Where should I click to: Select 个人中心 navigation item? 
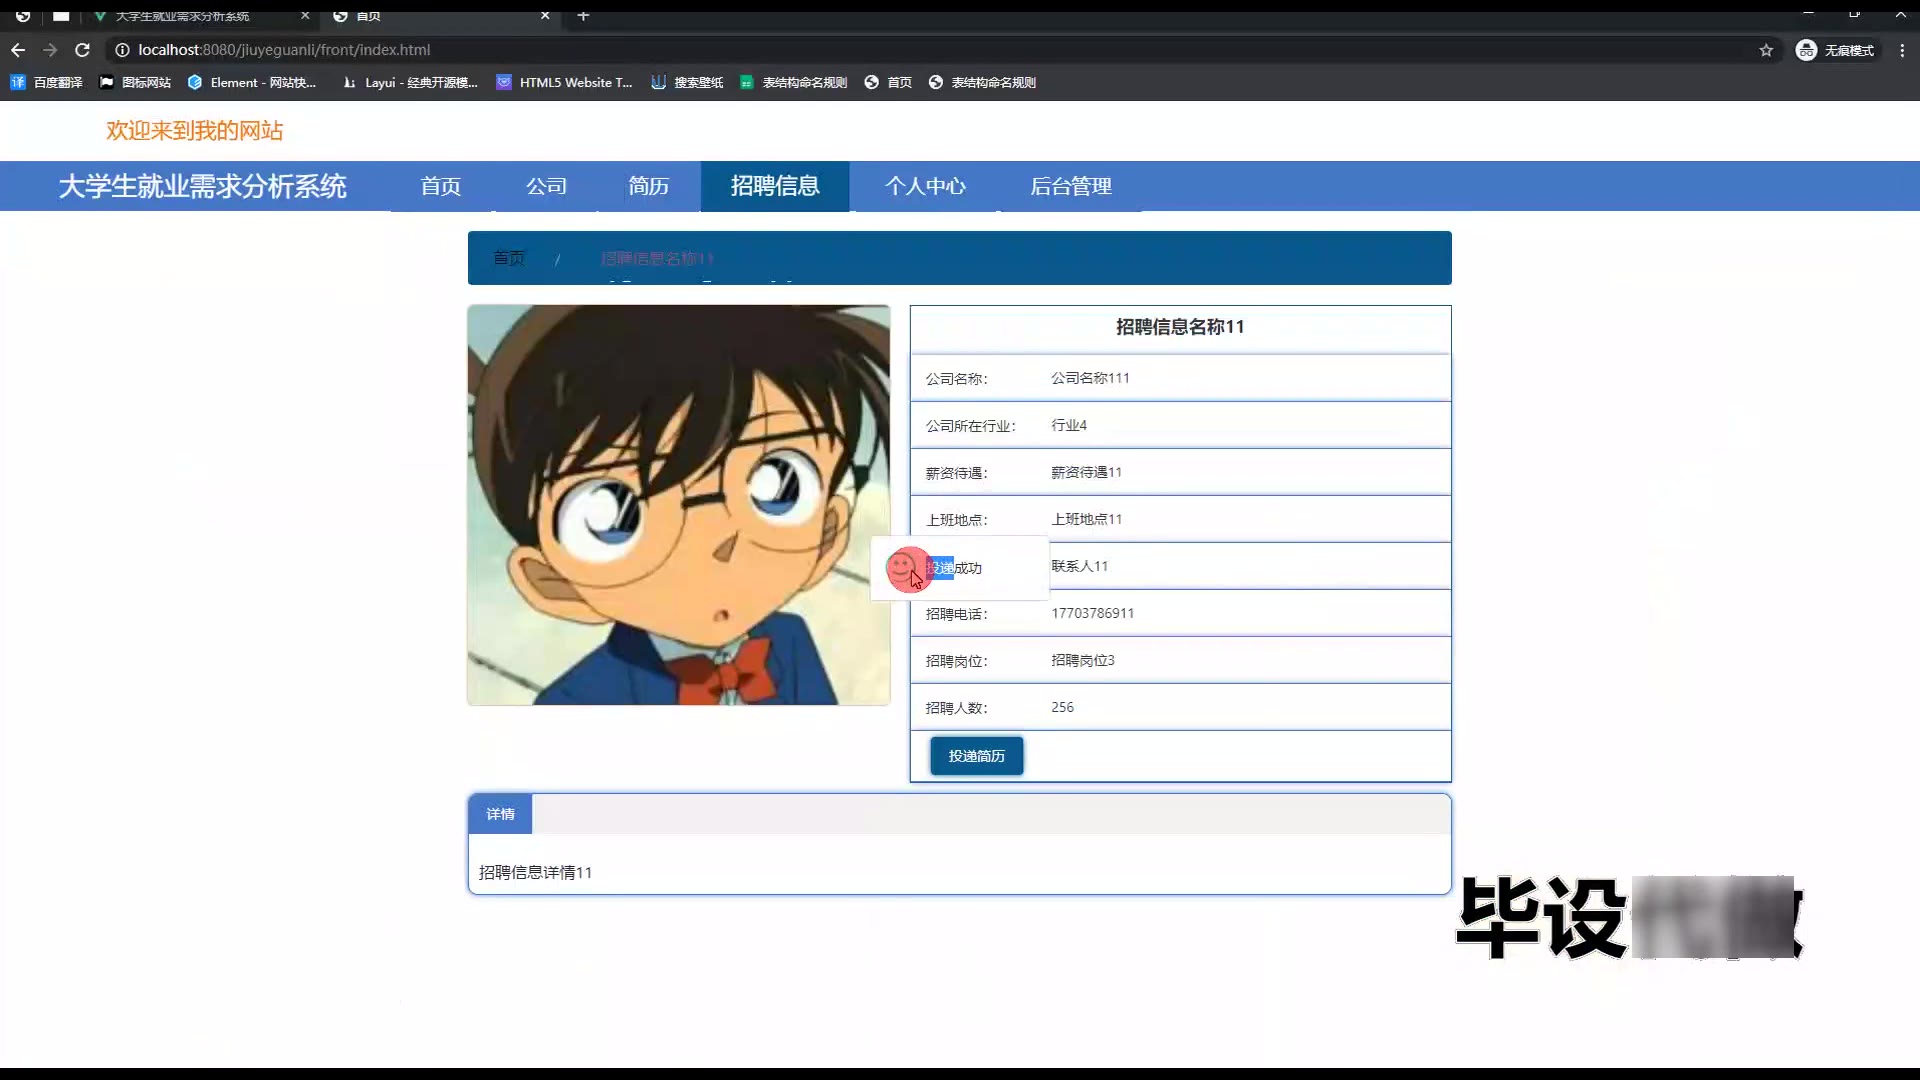925,186
